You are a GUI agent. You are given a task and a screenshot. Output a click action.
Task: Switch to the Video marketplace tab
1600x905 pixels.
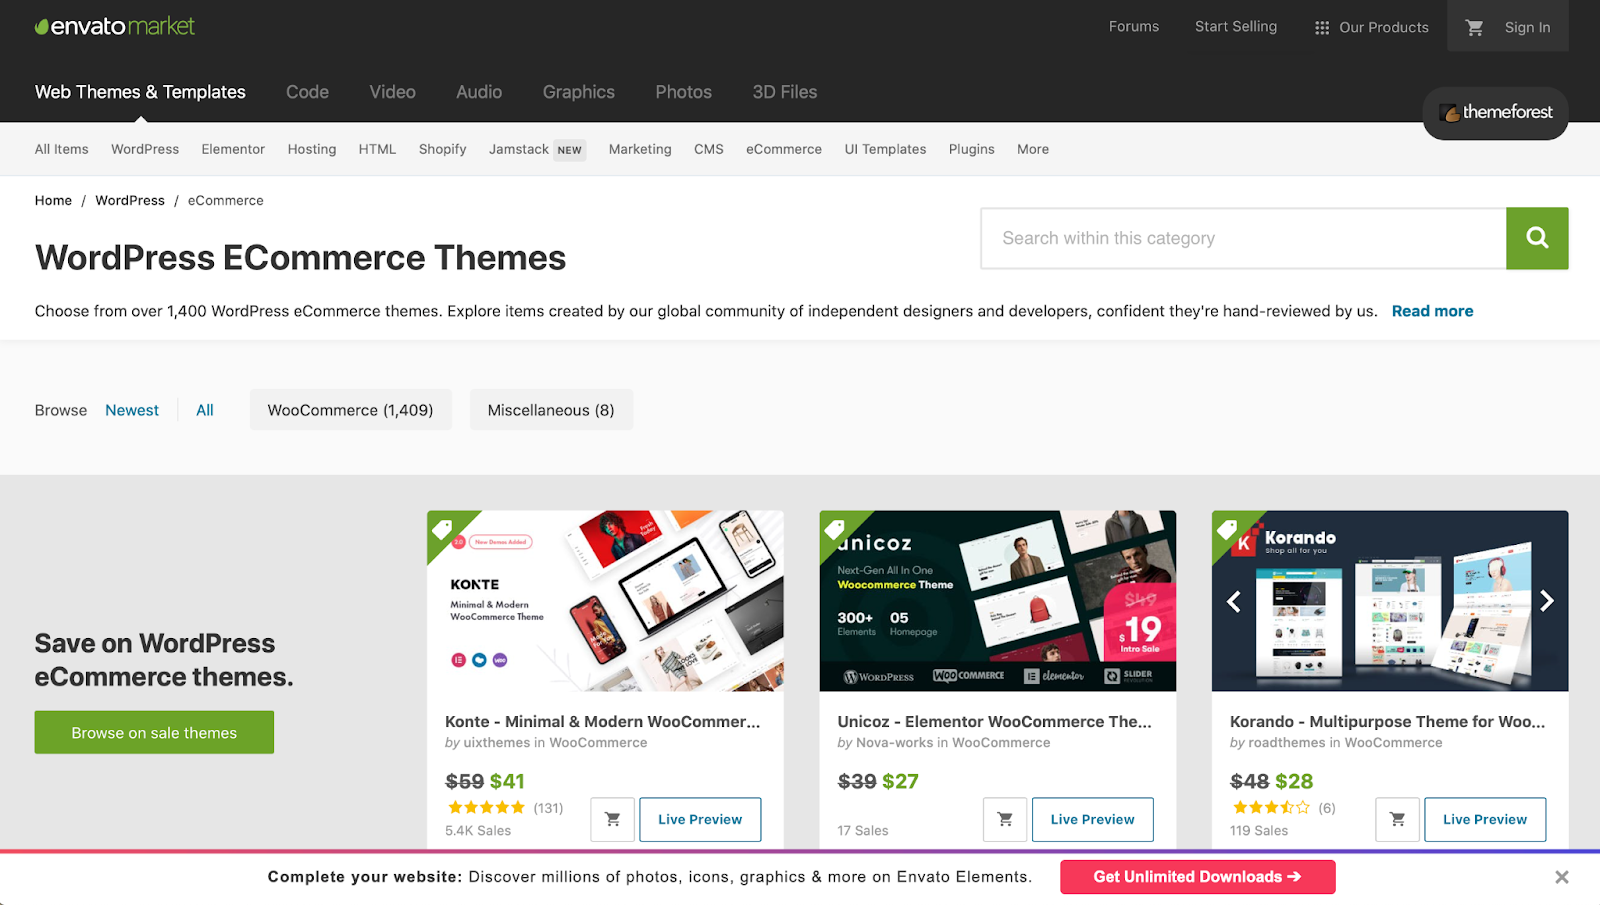(x=392, y=92)
